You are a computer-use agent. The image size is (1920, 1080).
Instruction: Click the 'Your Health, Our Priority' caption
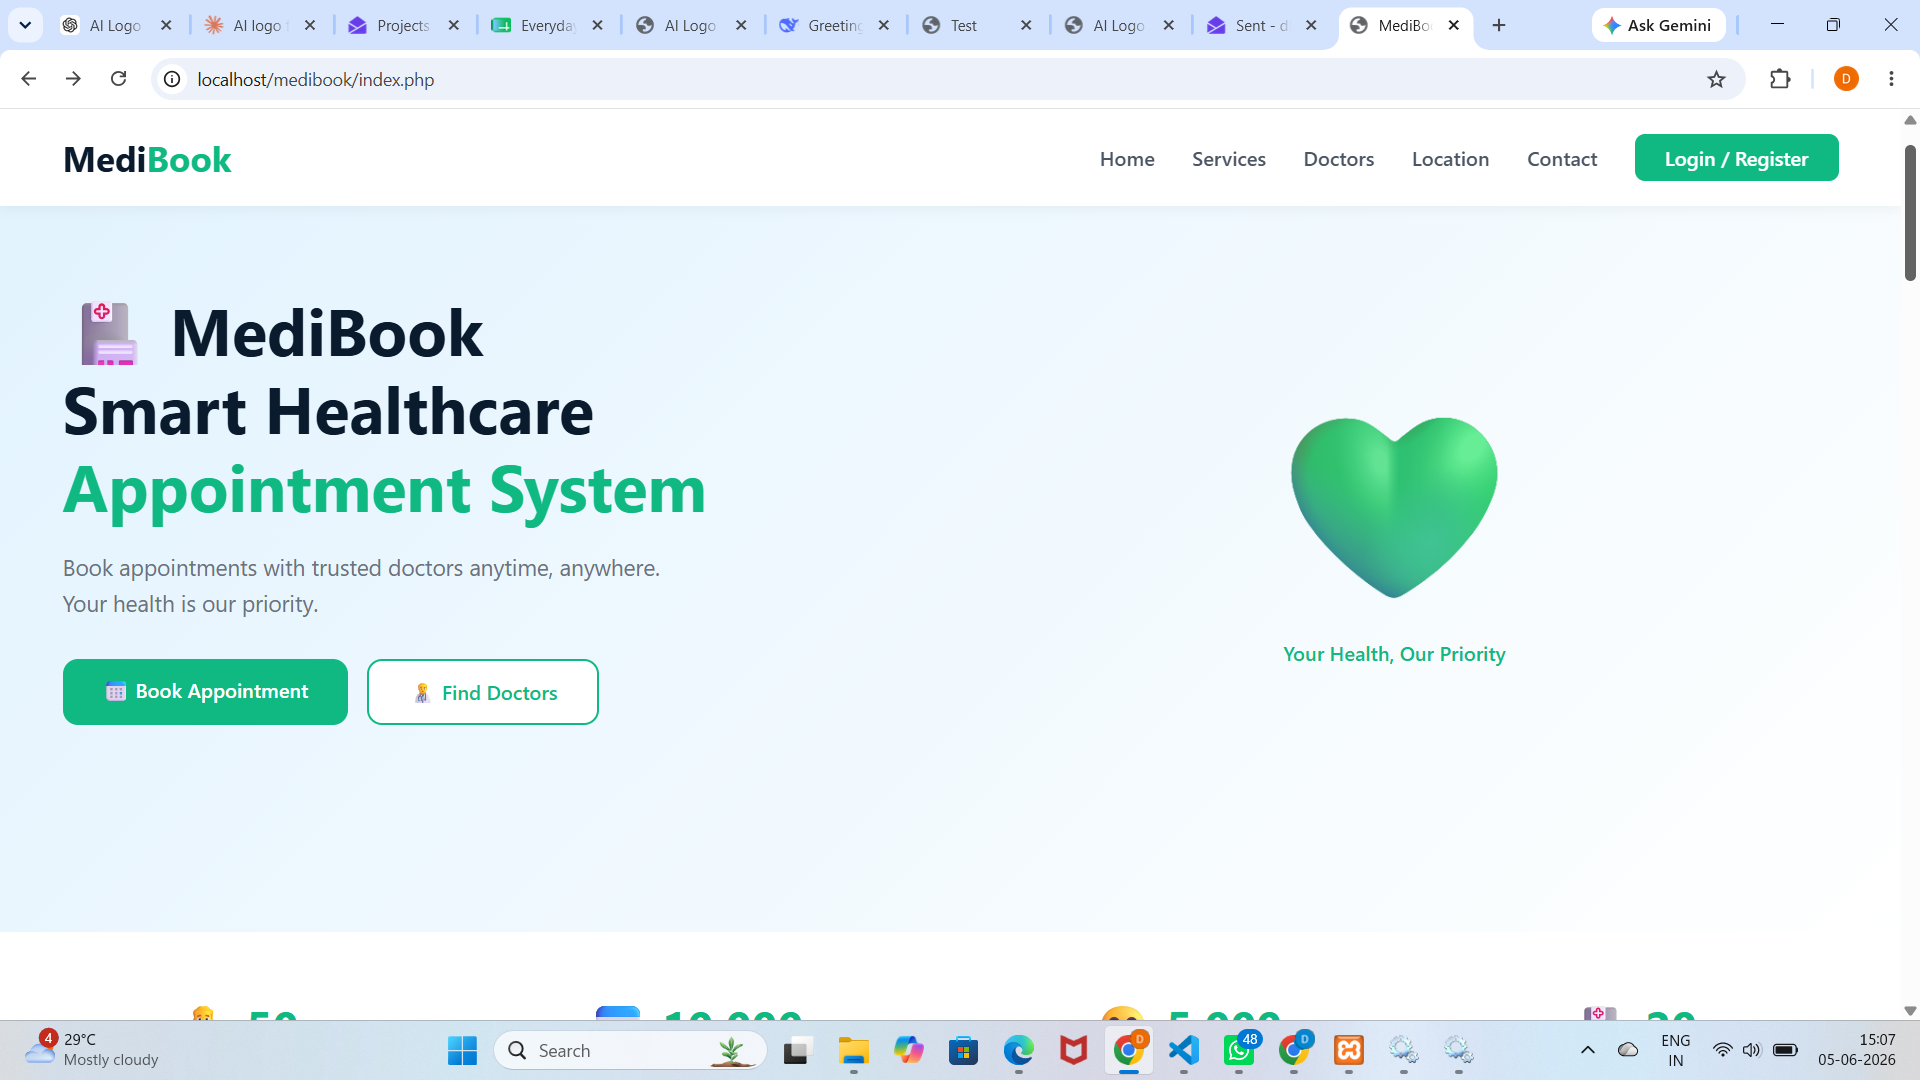pos(1394,654)
